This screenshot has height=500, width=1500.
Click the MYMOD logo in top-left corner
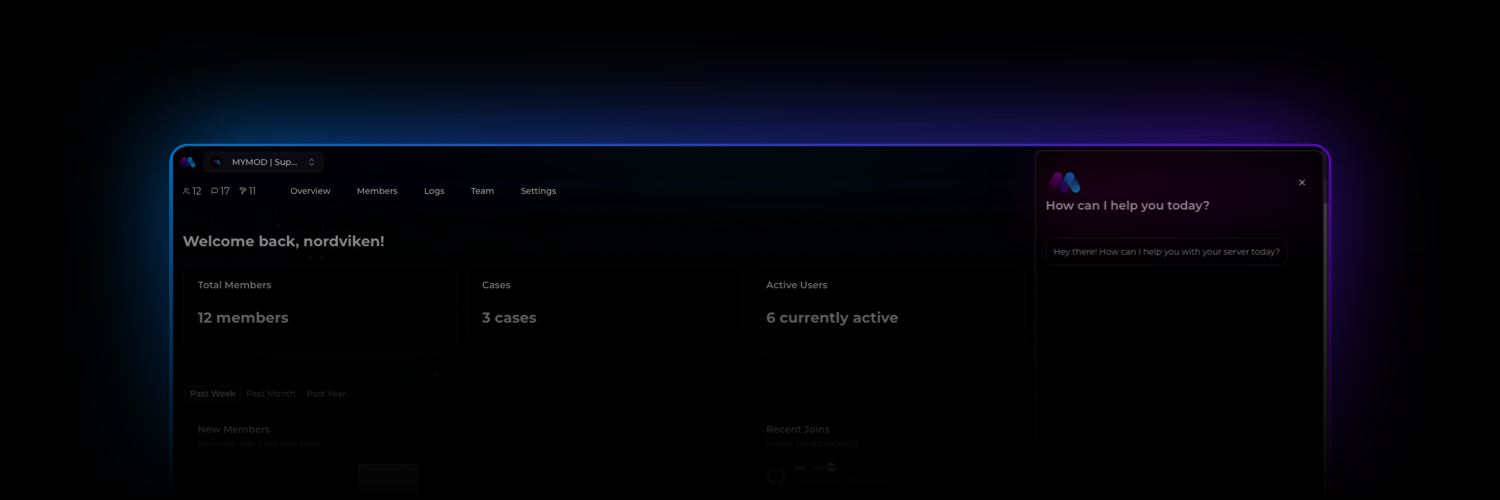point(188,162)
